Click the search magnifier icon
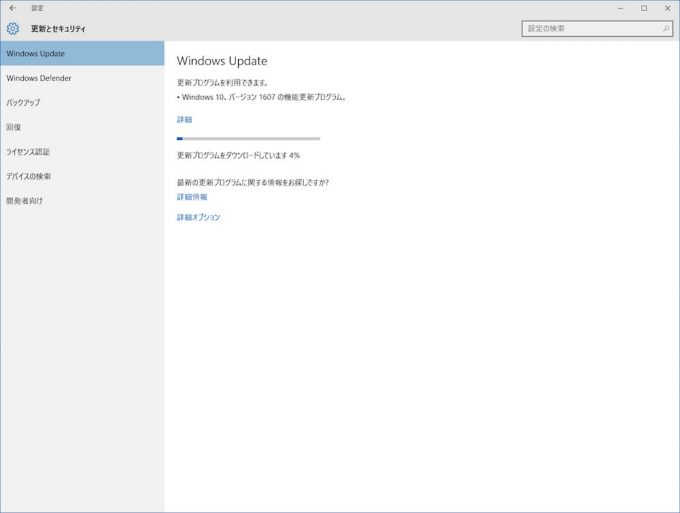The width and height of the screenshot is (680, 513). [666, 29]
